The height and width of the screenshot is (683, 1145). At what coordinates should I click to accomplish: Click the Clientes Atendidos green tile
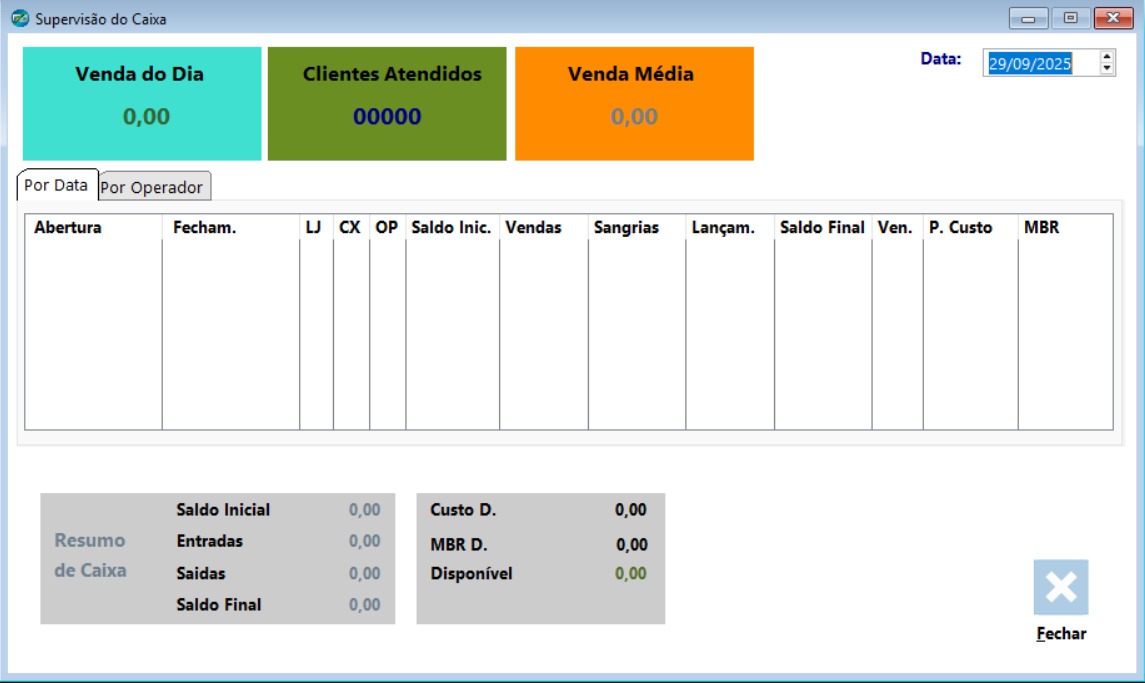pyautogui.click(x=387, y=103)
